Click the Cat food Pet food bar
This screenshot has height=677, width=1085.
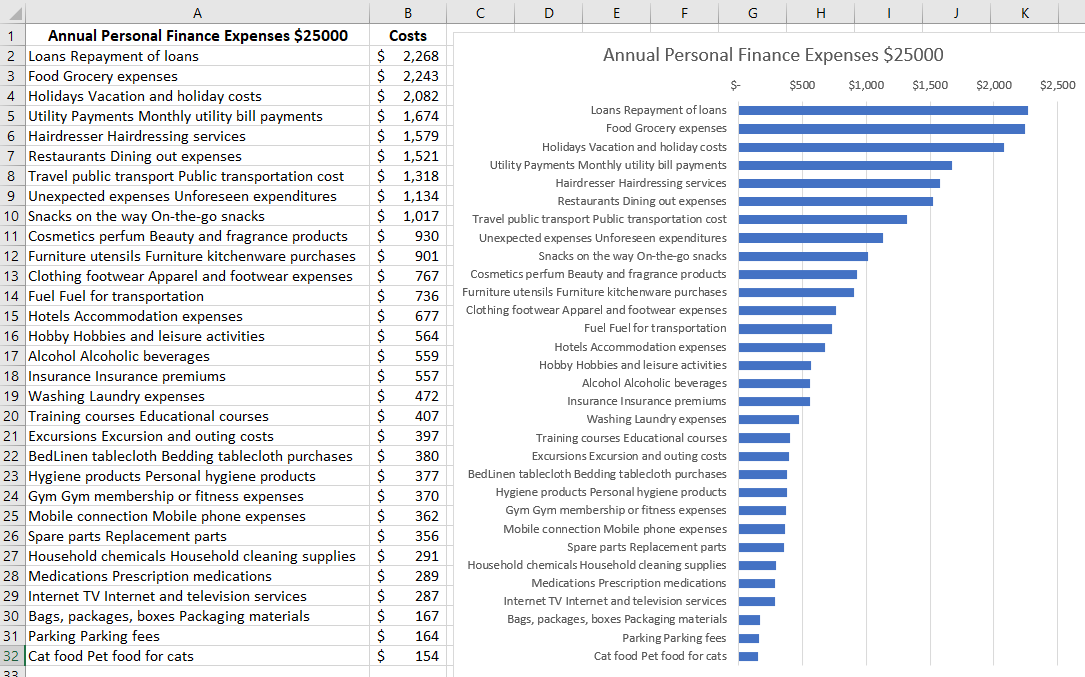tap(747, 656)
